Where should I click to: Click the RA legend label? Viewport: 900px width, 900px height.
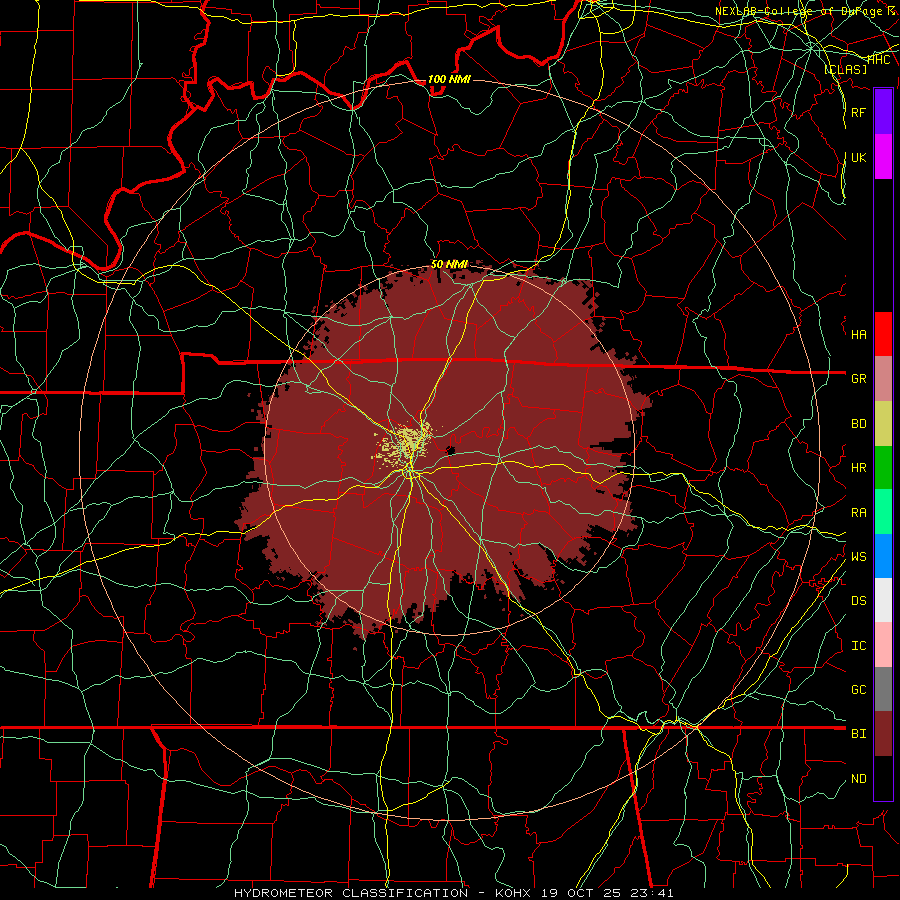pyautogui.click(x=859, y=513)
